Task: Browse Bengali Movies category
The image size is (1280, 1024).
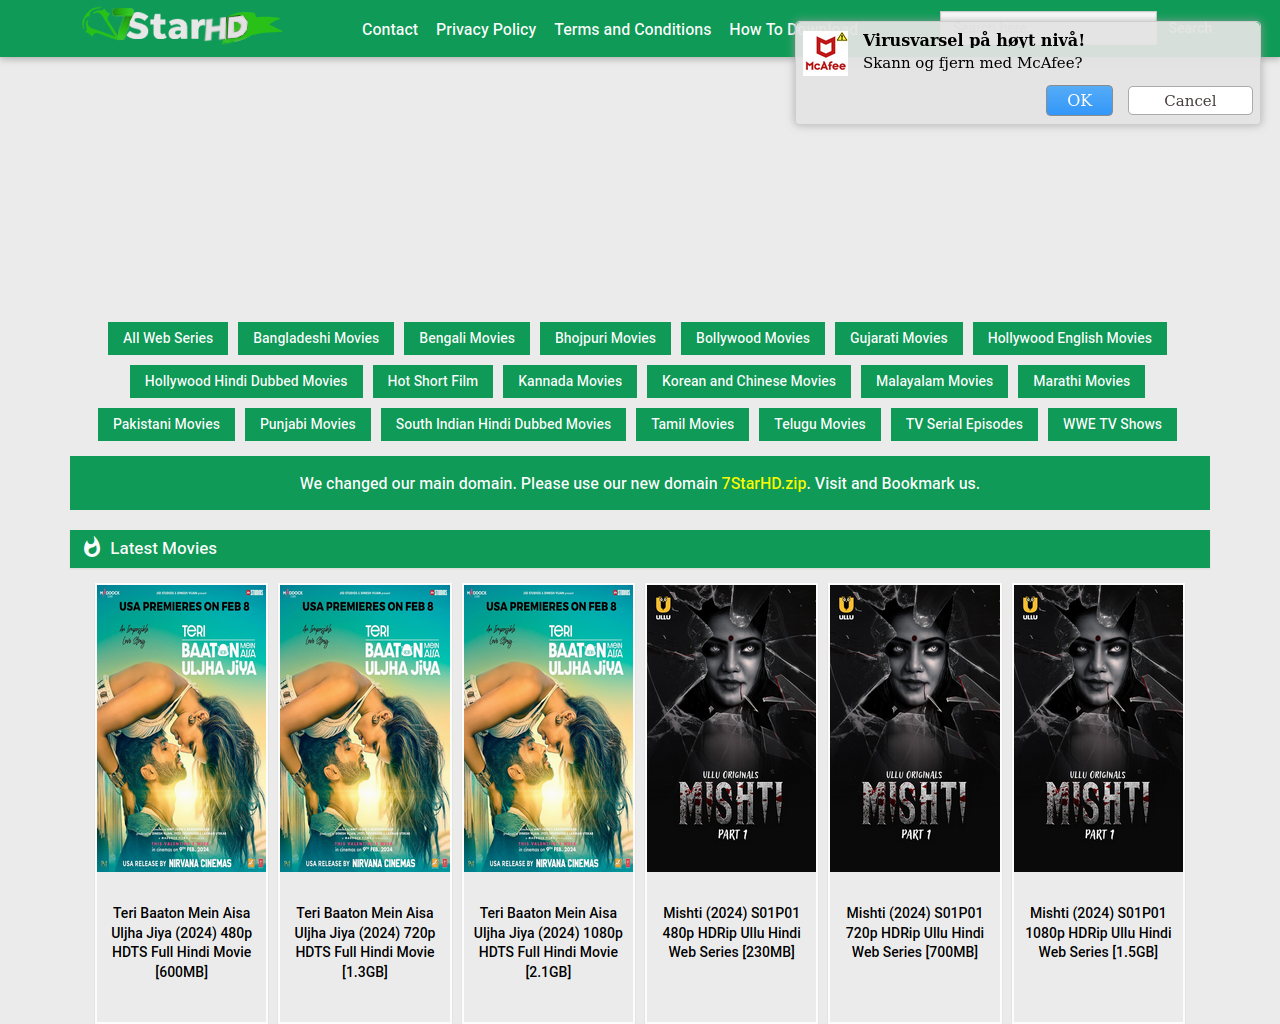Action: point(467,338)
